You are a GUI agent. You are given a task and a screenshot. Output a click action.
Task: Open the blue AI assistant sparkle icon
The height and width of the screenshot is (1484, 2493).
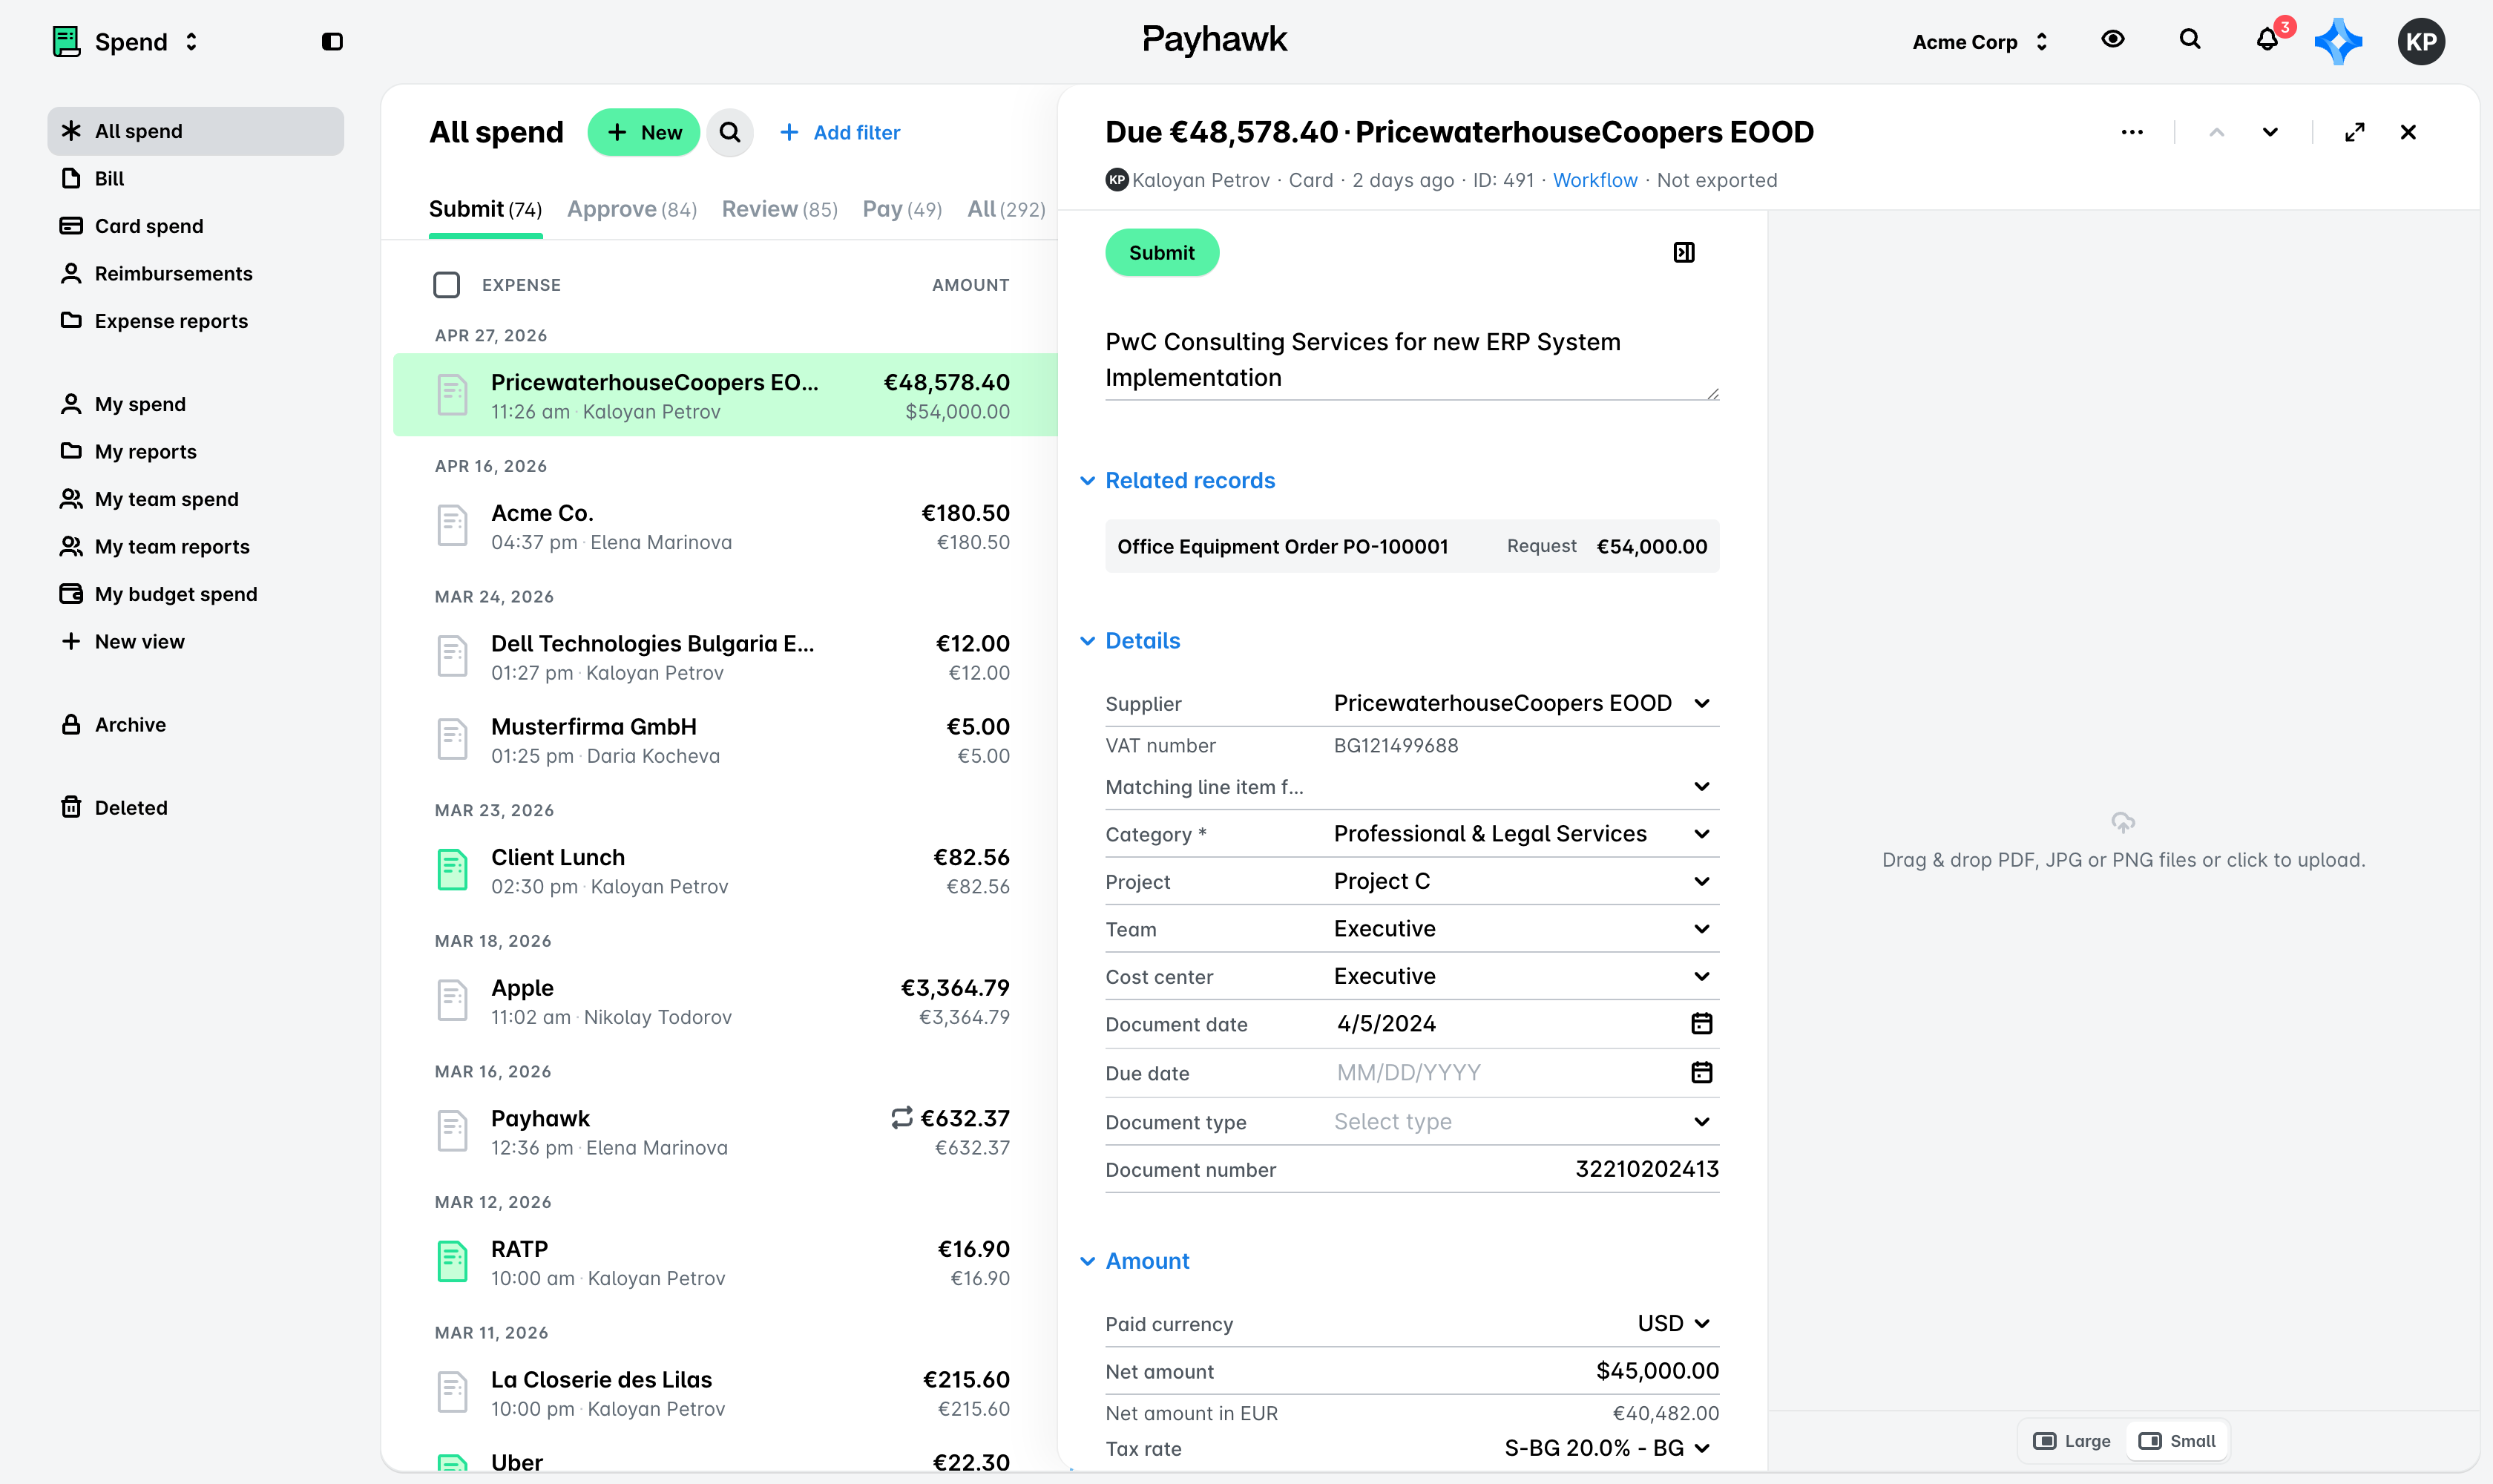(2338, 41)
